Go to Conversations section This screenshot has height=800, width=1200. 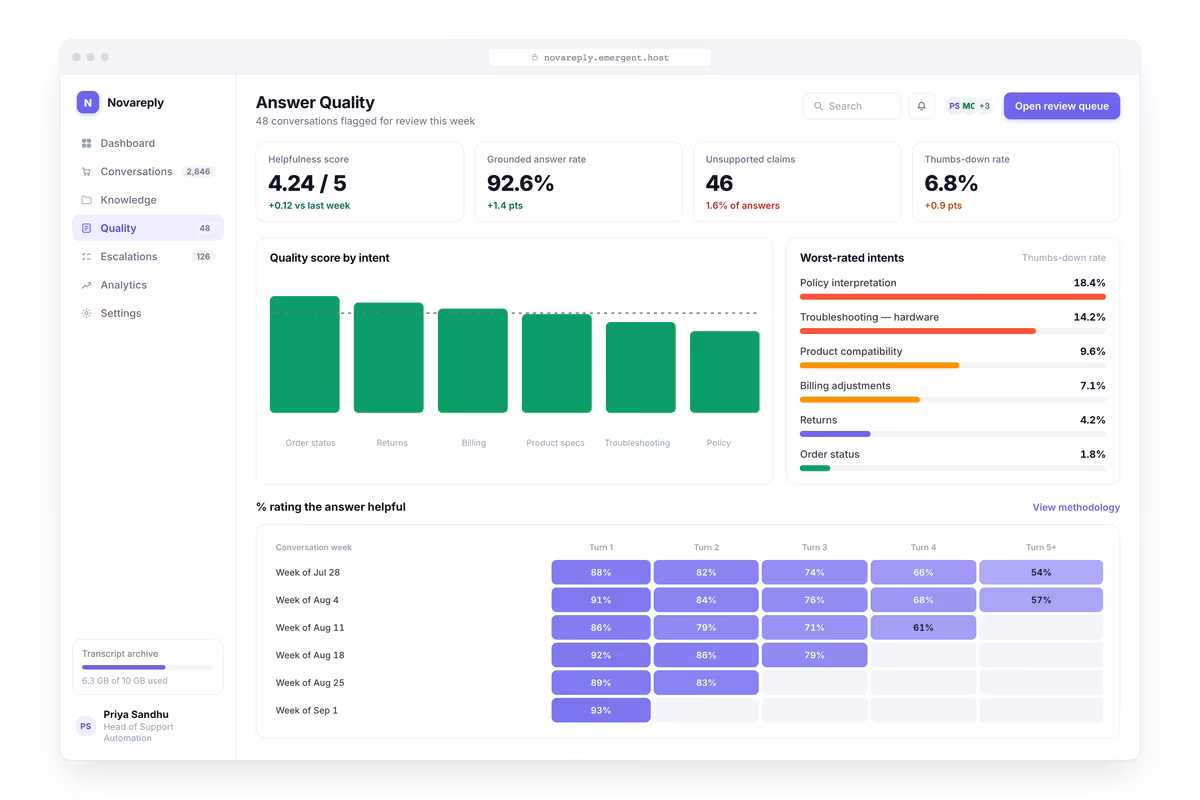tap(148, 172)
